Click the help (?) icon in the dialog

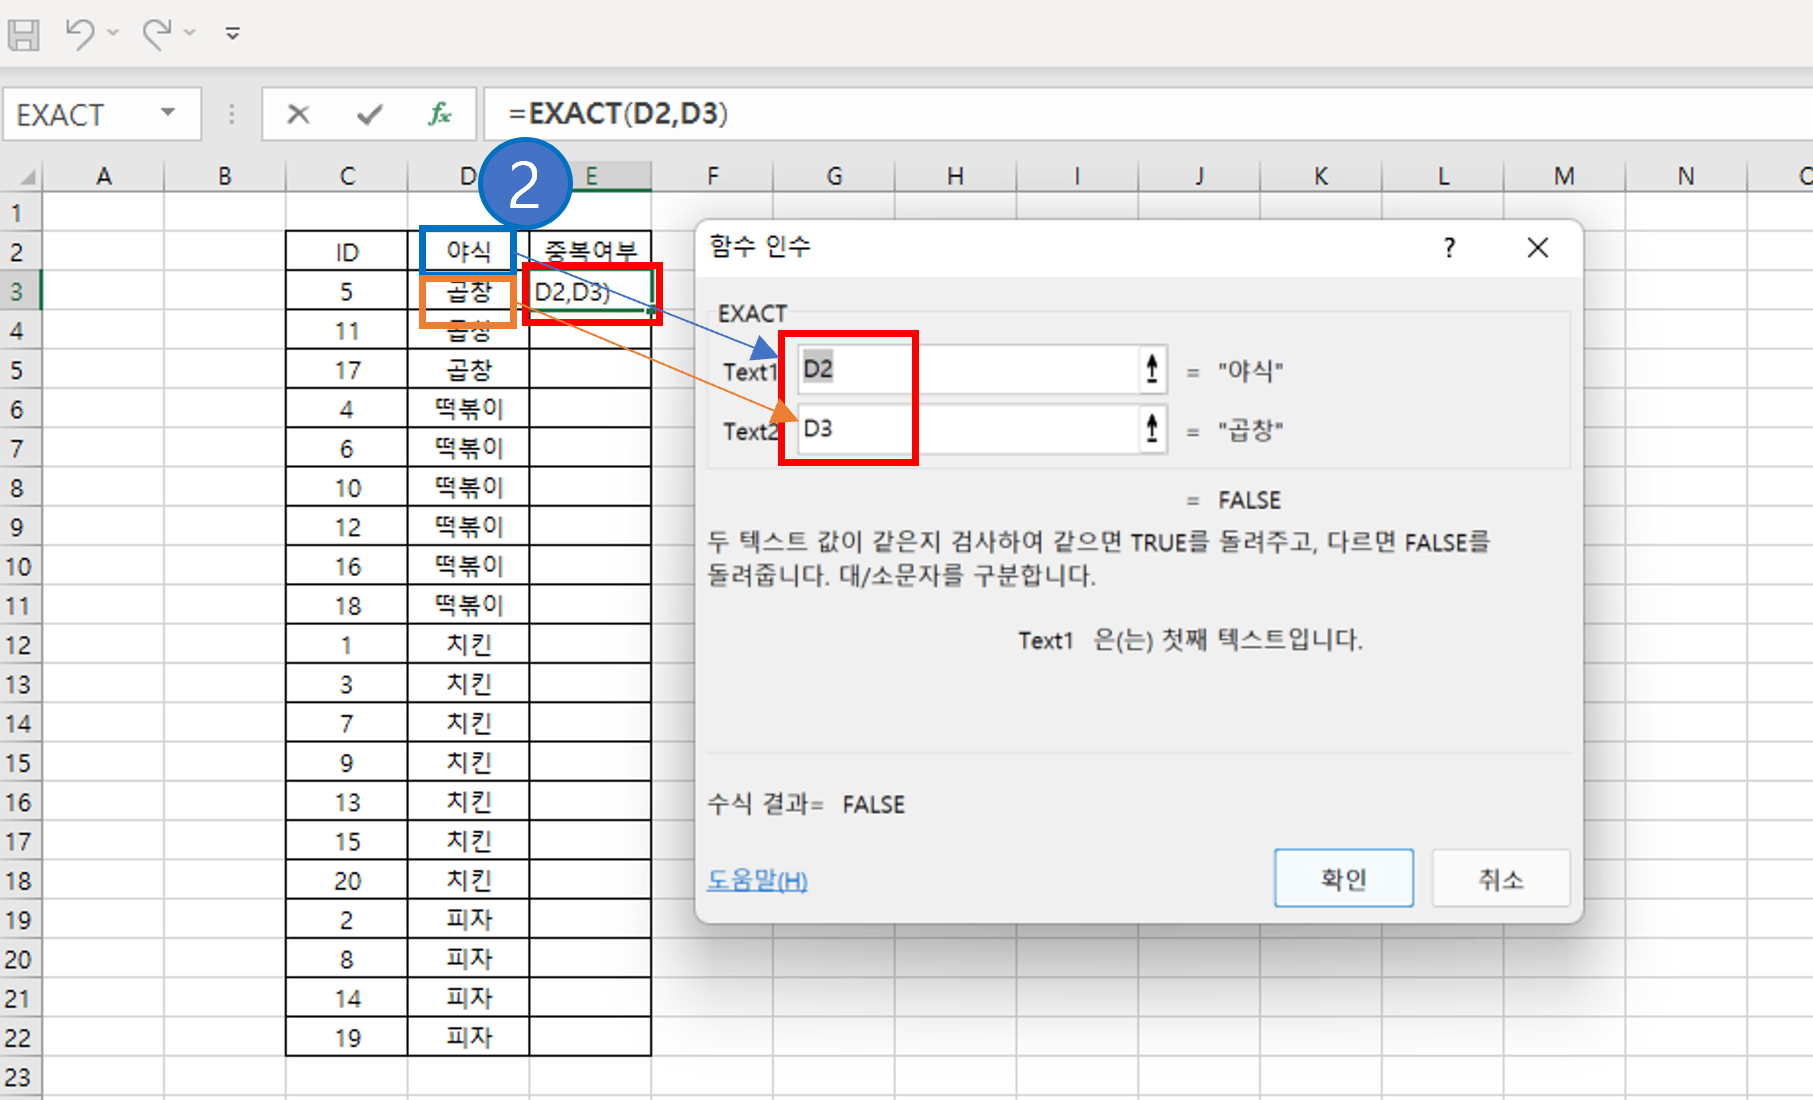[1449, 247]
